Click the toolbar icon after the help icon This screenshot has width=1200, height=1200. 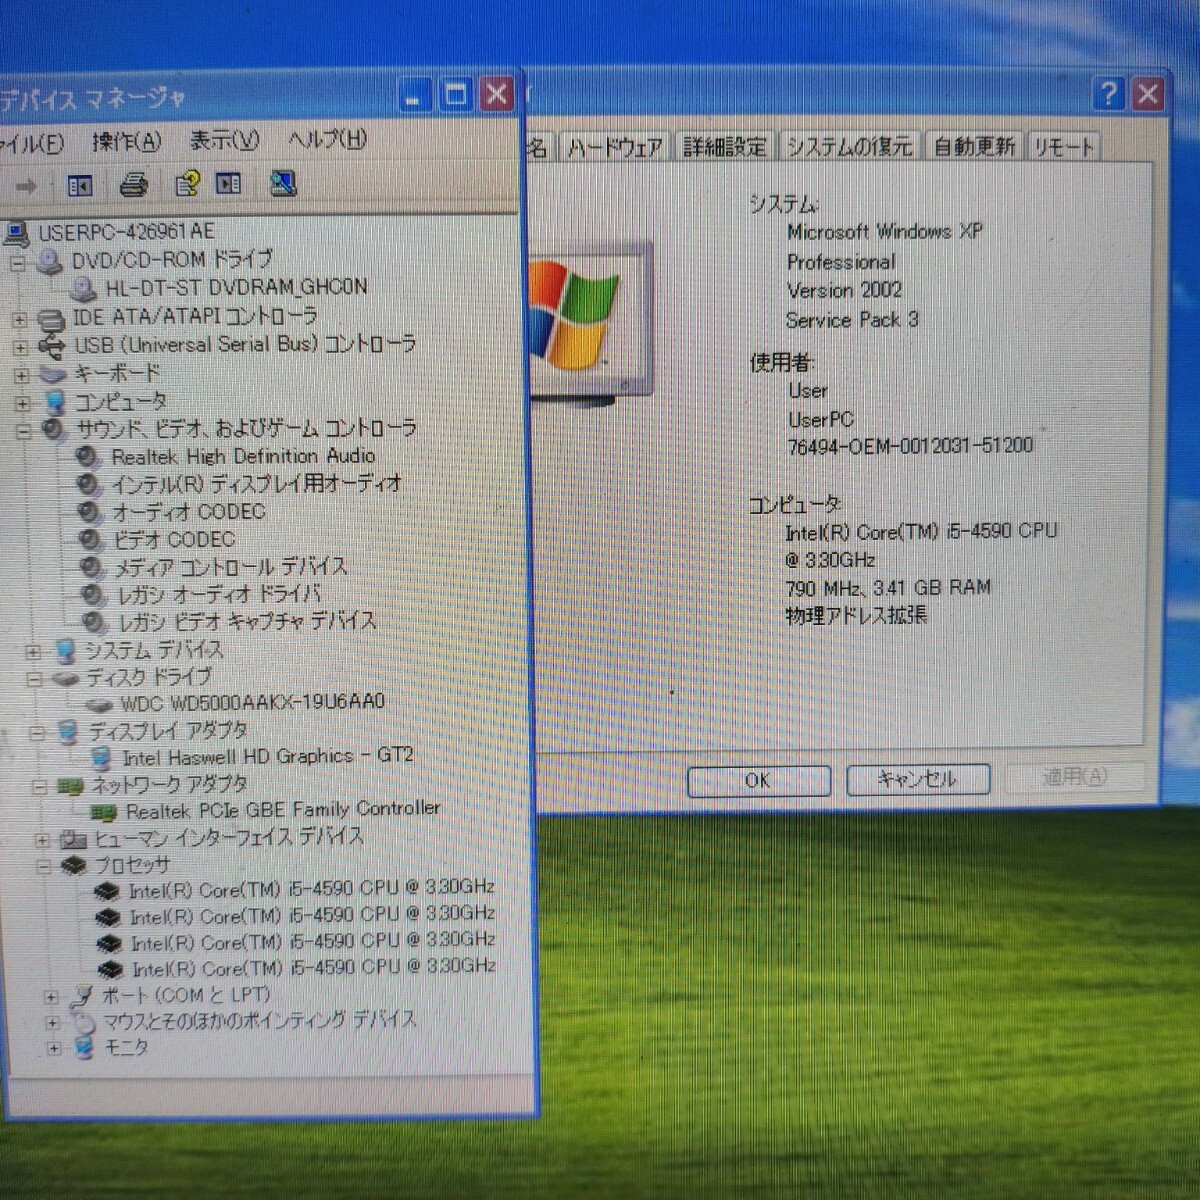(229, 183)
